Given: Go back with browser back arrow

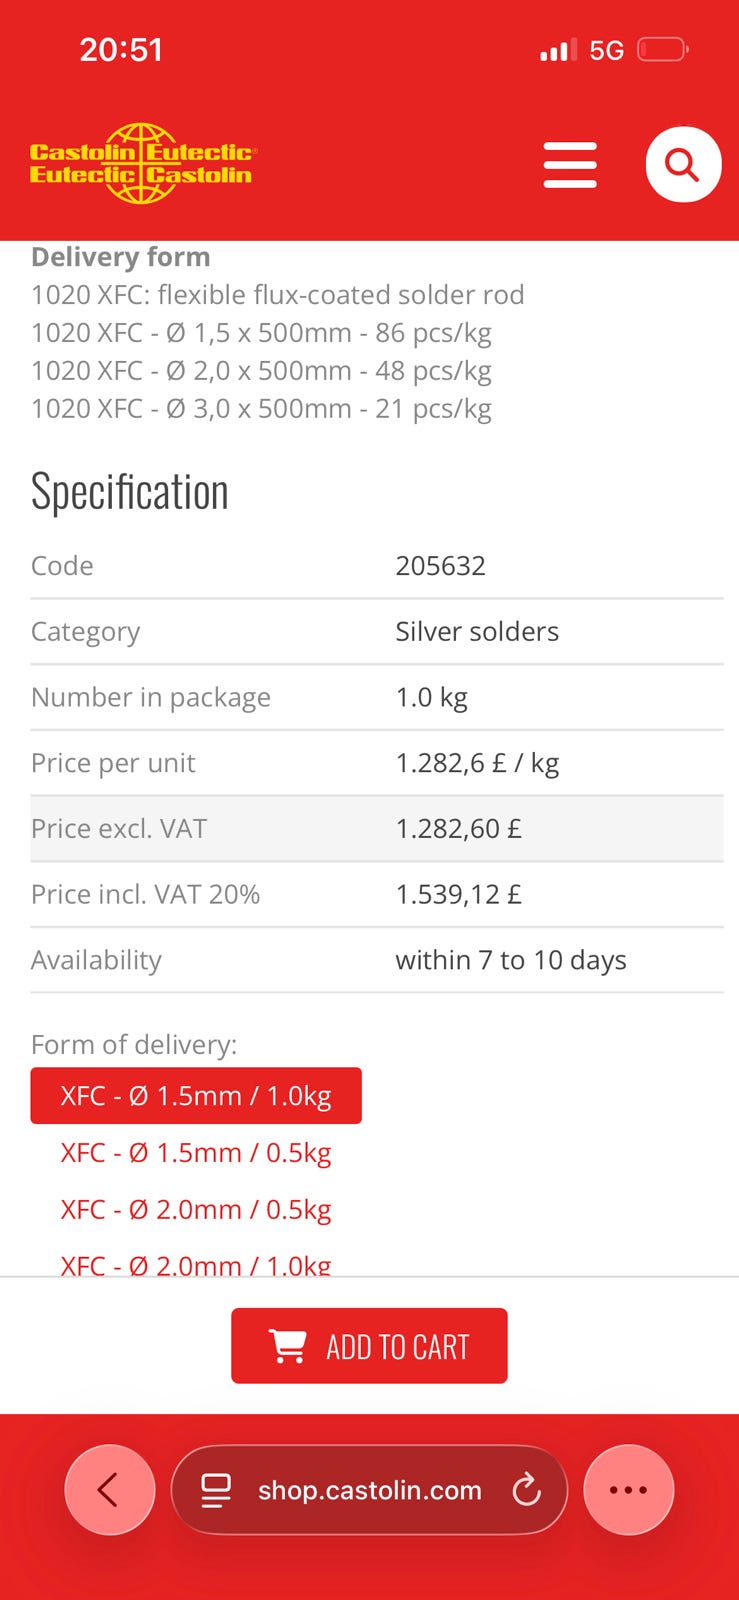Looking at the screenshot, I should click(x=109, y=1490).
